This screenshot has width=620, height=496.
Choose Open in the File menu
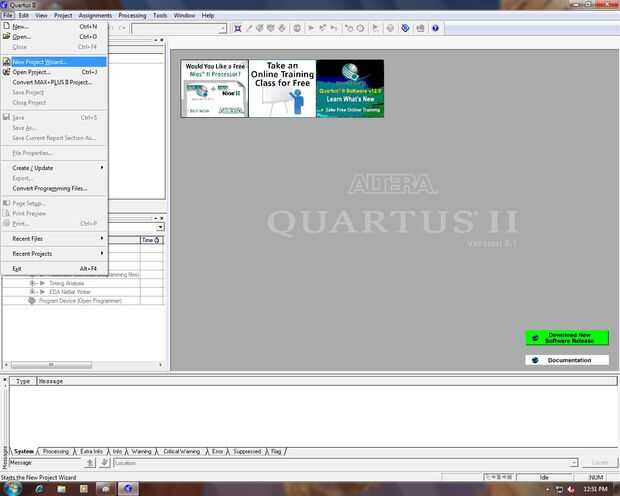point(55,37)
